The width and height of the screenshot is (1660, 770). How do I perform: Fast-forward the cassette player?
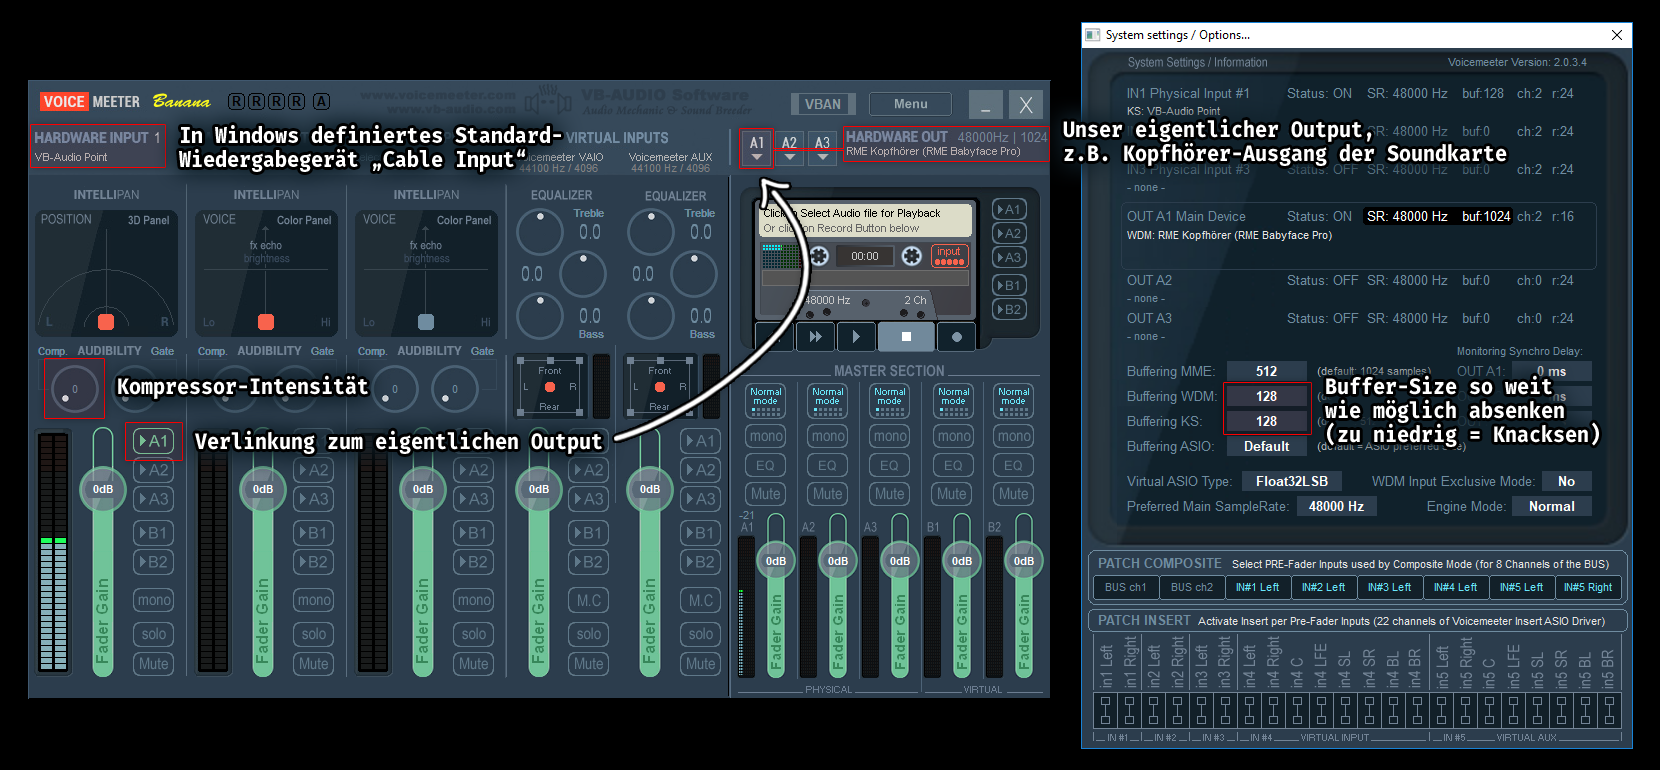[x=815, y=337]
